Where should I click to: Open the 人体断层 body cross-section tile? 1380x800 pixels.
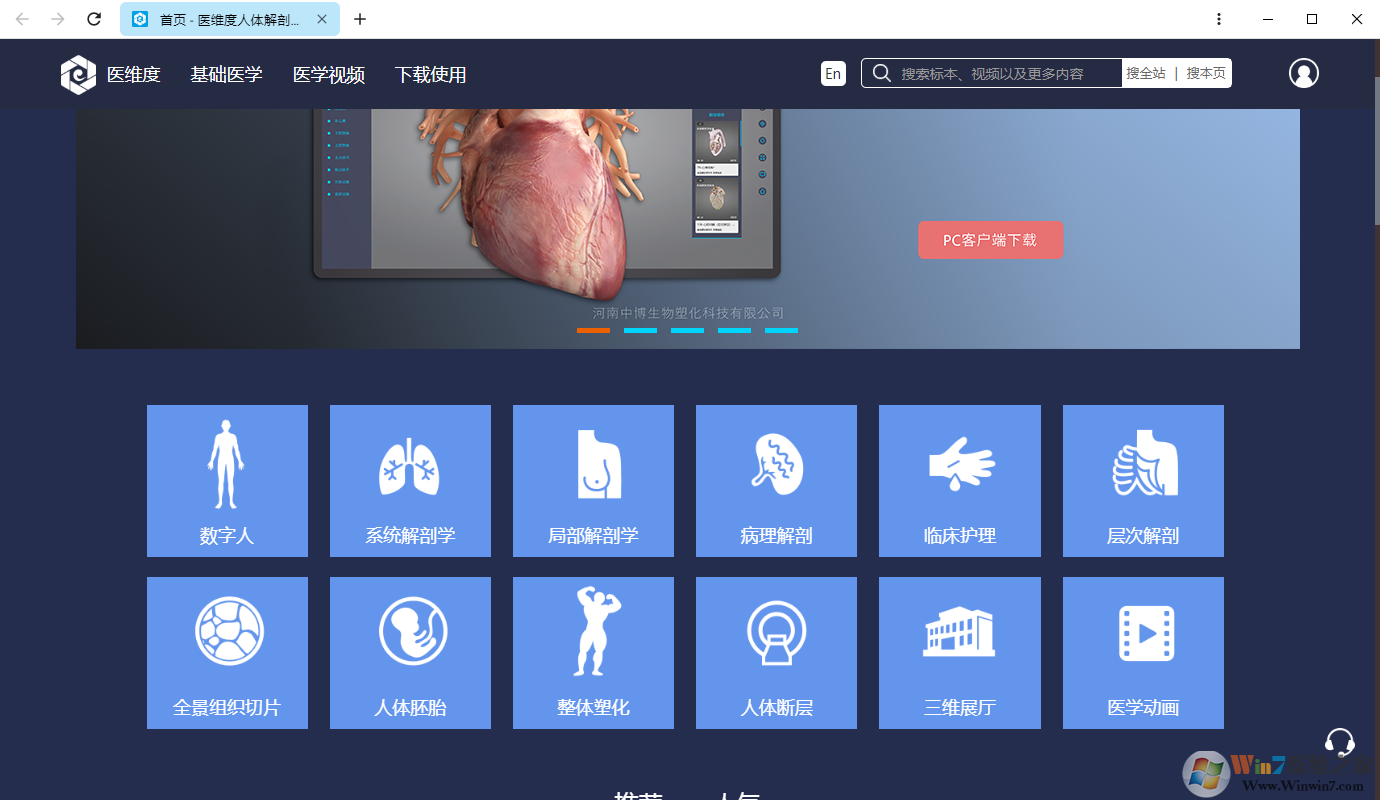[776, 653]
